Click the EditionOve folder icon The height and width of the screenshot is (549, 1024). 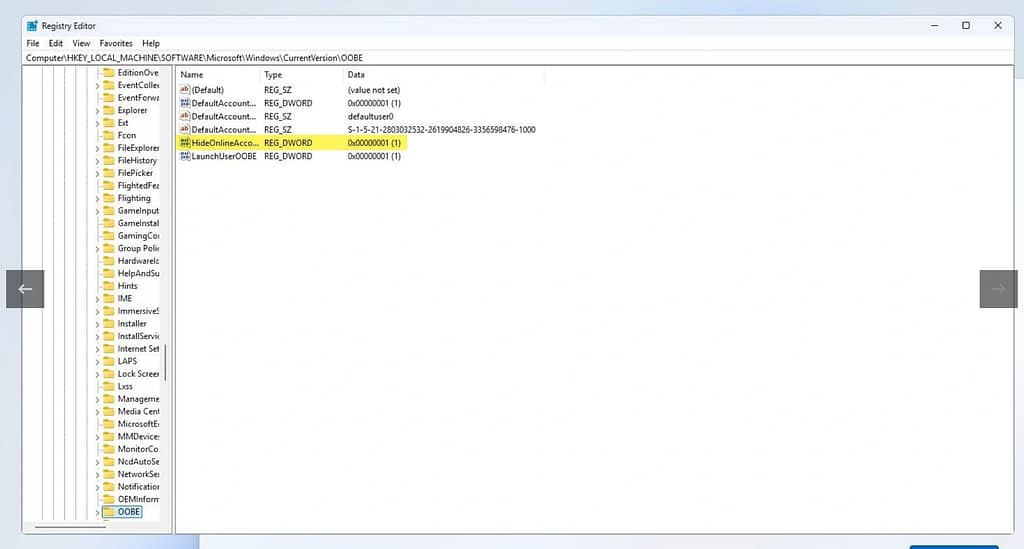108,72
